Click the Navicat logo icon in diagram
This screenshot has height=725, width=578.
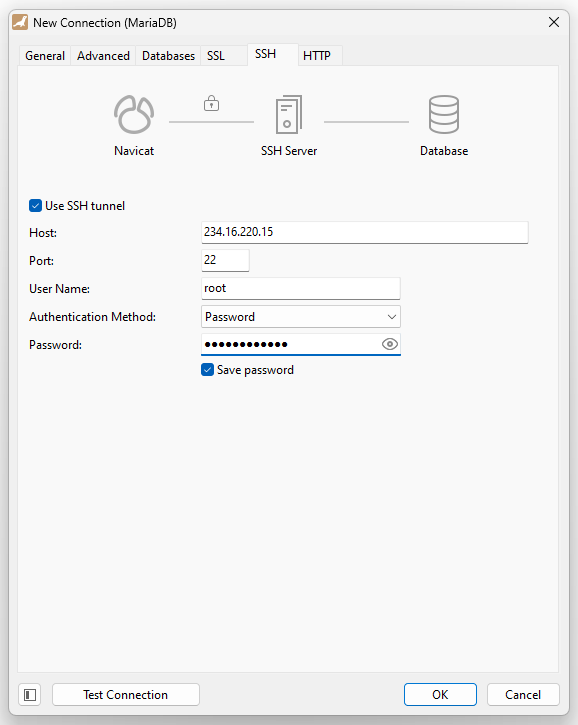134,114
